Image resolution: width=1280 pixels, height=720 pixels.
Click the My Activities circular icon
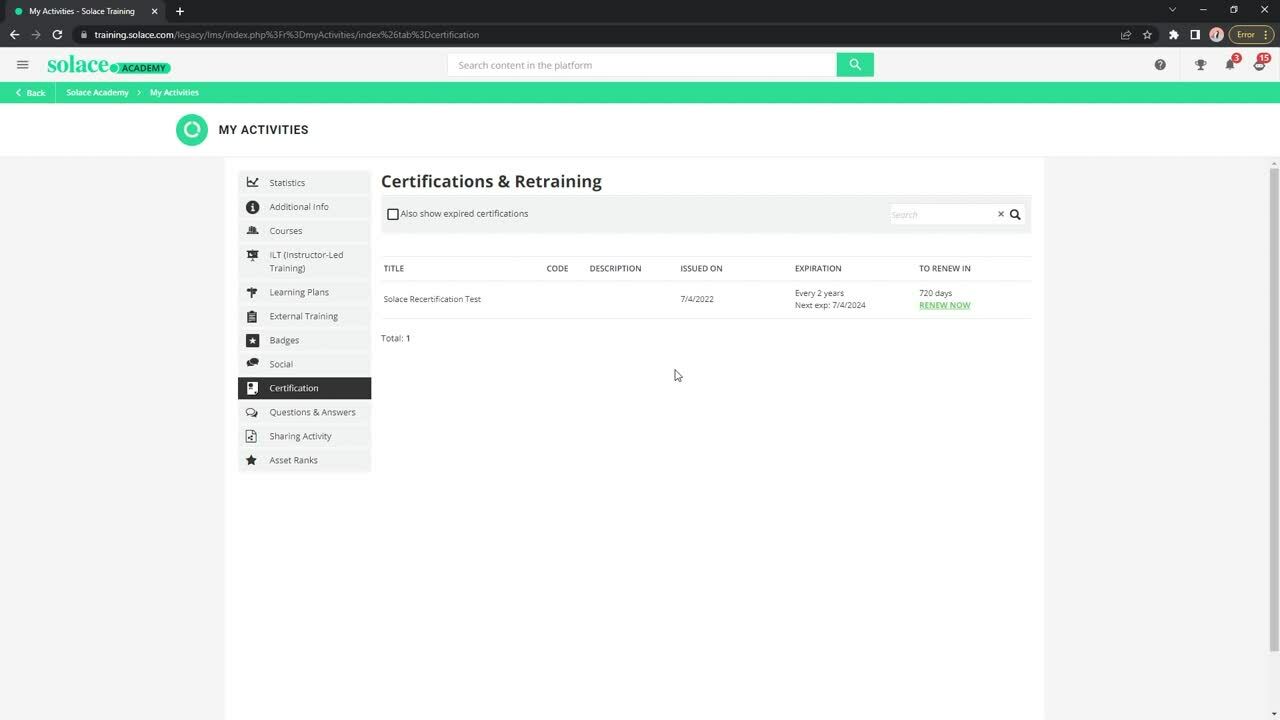coord(192,130)
